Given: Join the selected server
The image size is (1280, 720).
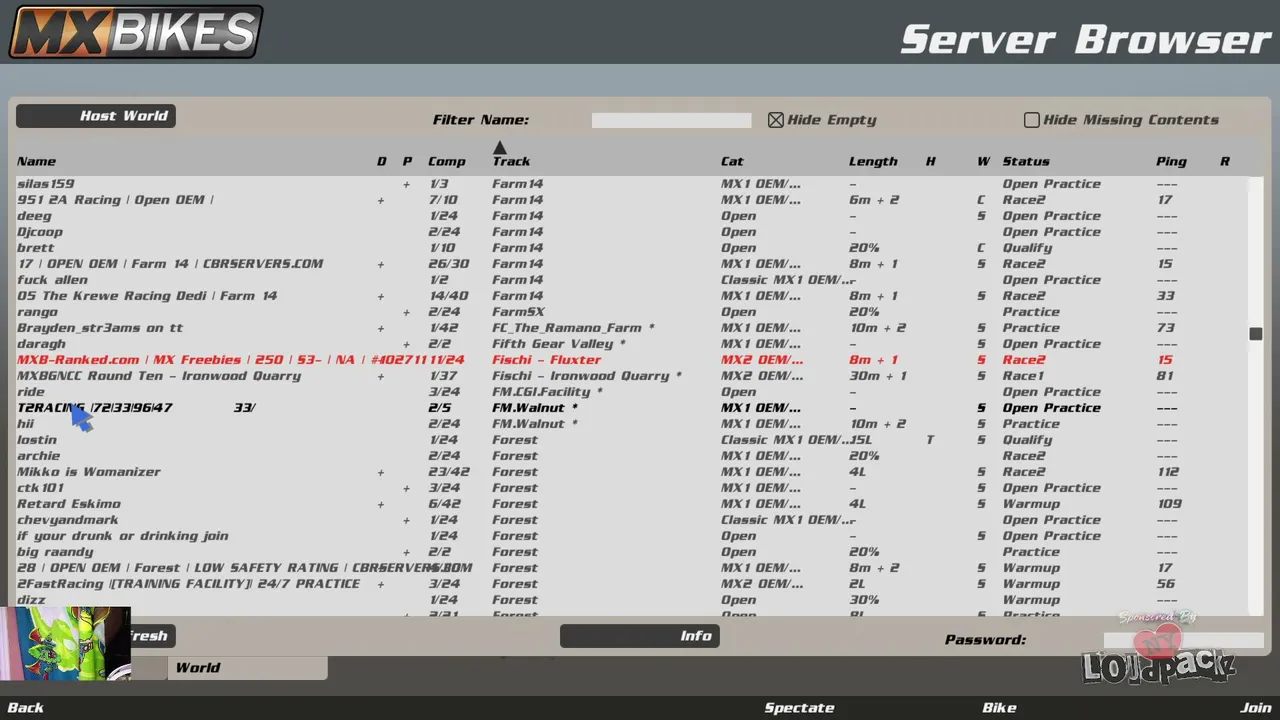Looking at the screenshot, I should click(x=1256, y=708).
